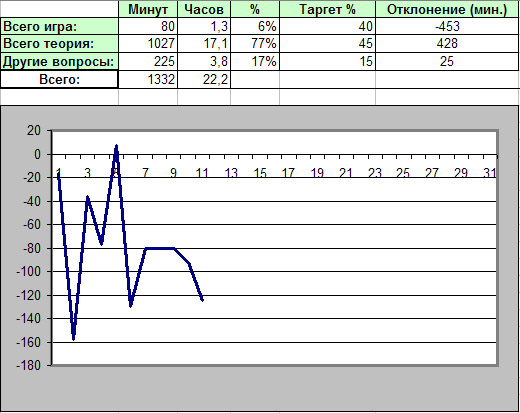Select the cell with value 1332
The width and height of the screenshot is (520, 413).
tap(148, 79)
